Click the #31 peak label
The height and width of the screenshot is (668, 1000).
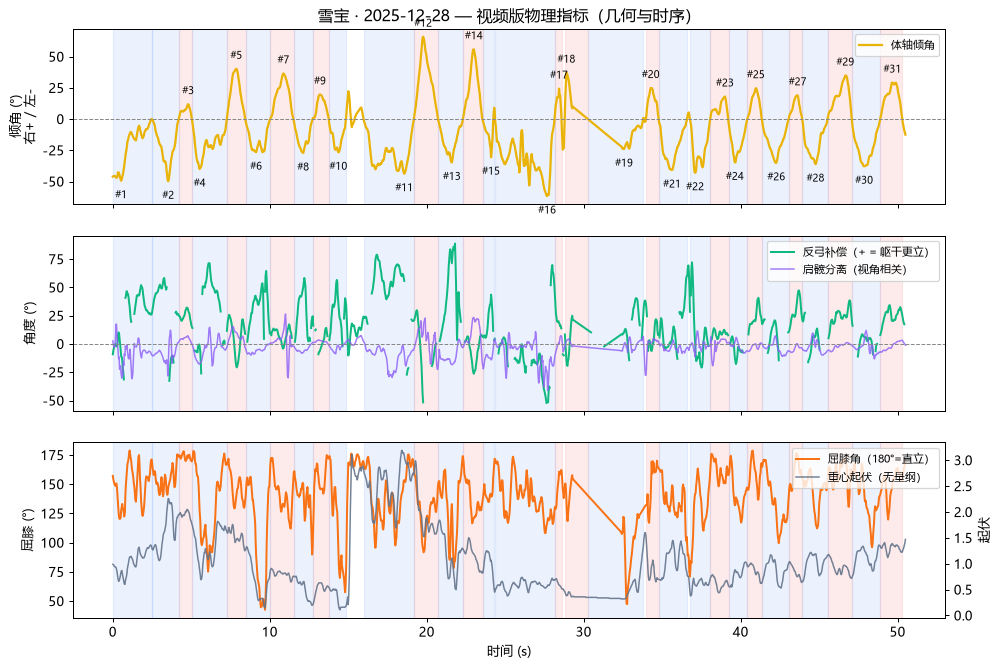[892, 69]
